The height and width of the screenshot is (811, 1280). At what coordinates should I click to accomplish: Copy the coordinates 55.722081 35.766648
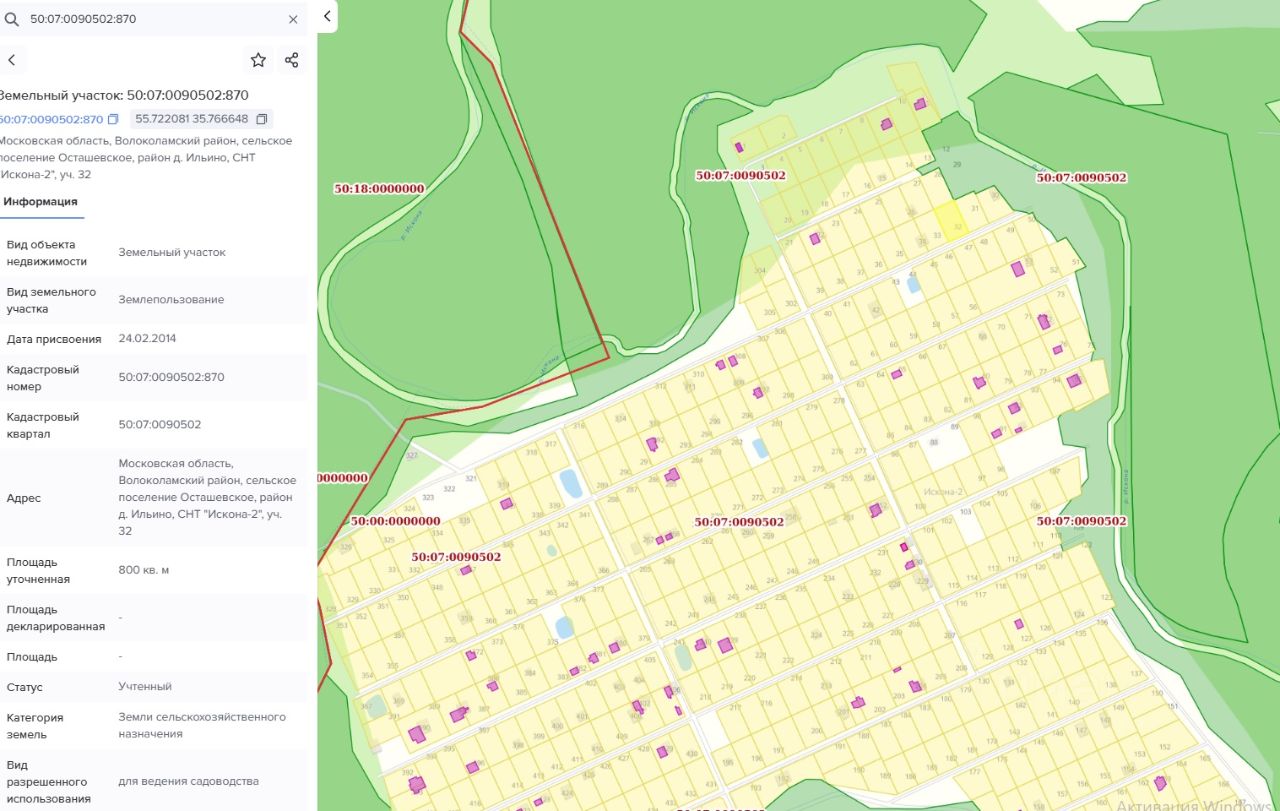pyautogui.click(x=262, y=119)
